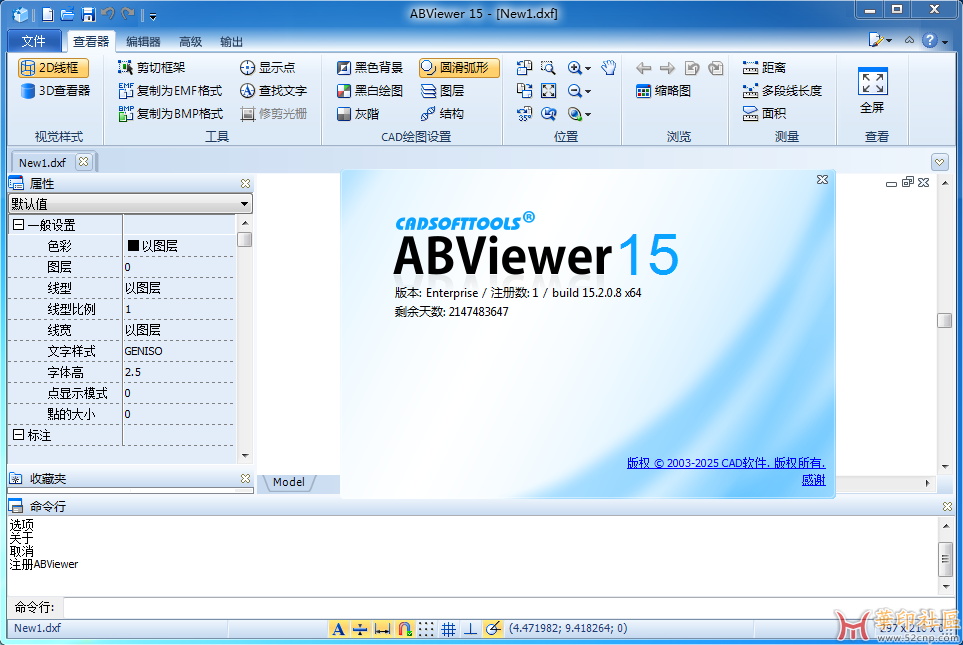
Task: Switch to the 高级 ribbon tab
Action: (190, 41)
